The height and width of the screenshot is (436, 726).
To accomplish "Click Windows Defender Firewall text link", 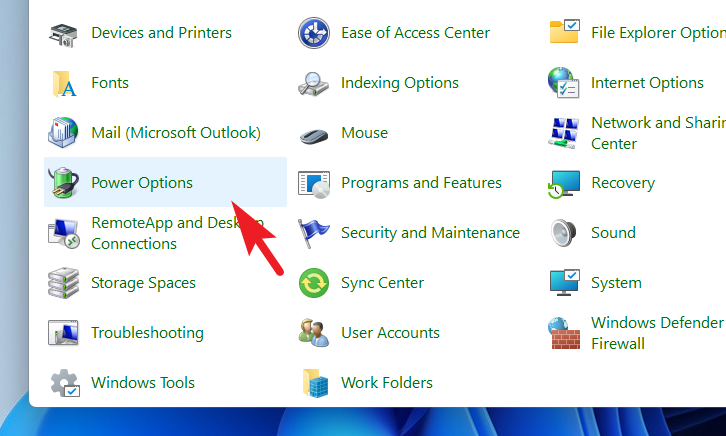I will click(657, 333).
